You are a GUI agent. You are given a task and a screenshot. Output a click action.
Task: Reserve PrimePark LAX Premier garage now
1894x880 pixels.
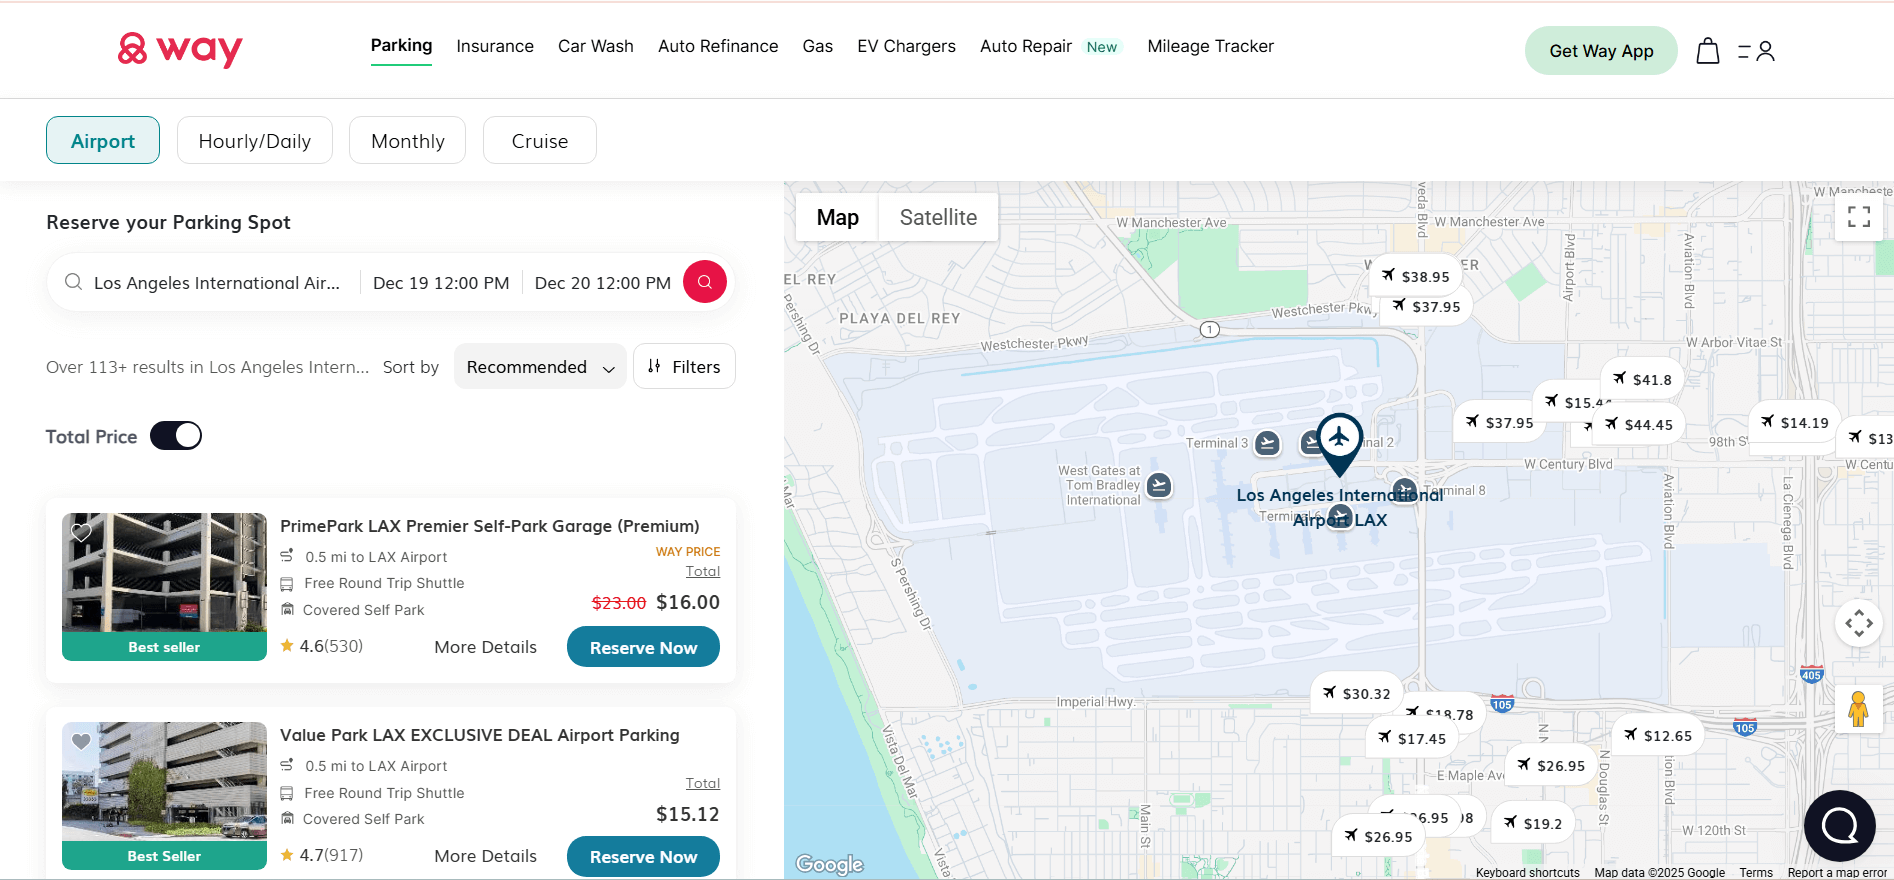click(643, 647)
